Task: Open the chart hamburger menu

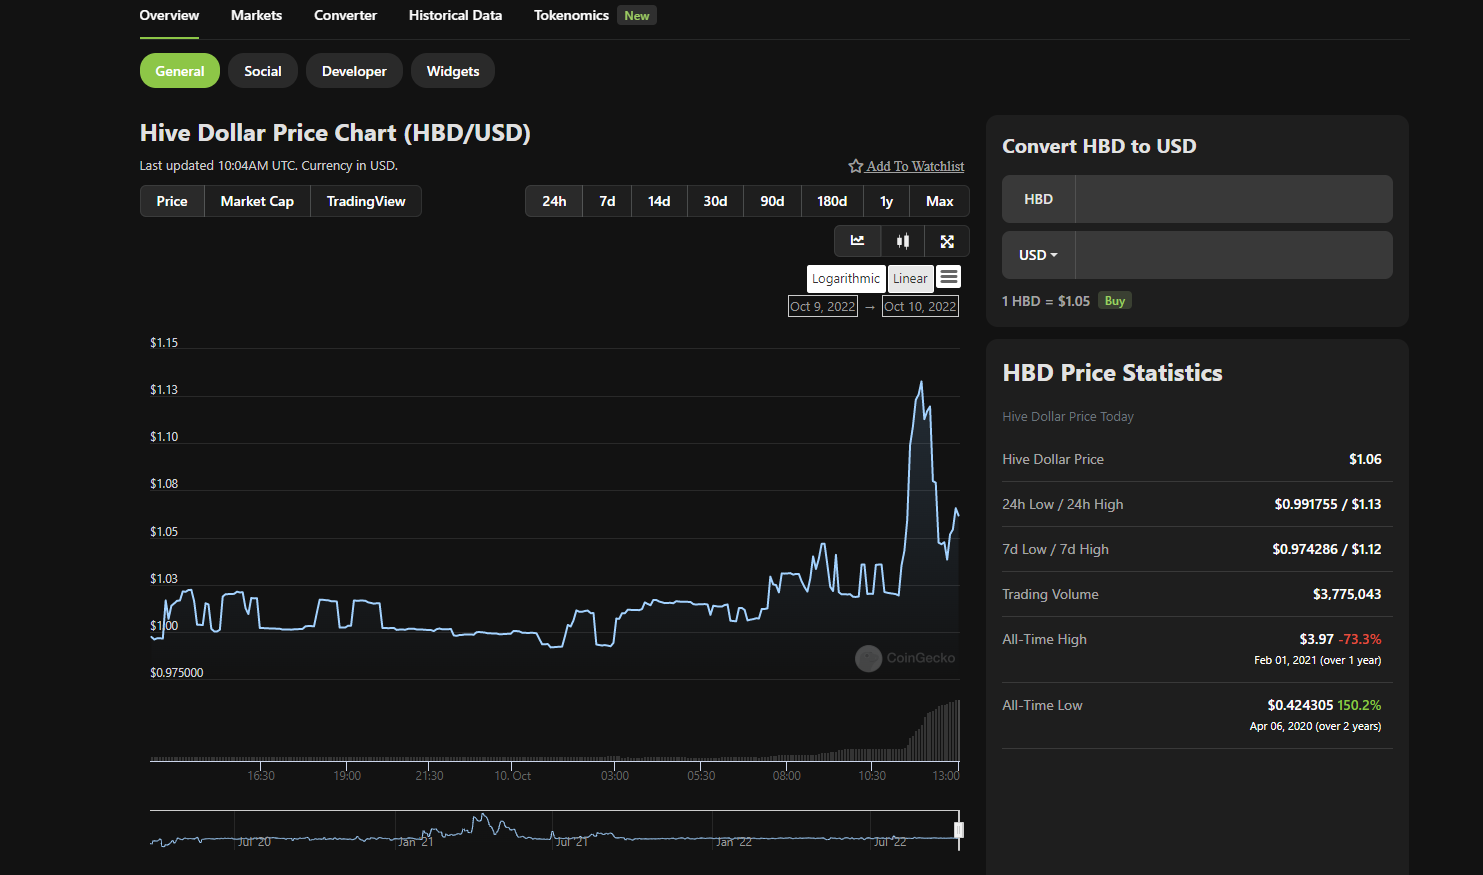Action: [949, 277]
